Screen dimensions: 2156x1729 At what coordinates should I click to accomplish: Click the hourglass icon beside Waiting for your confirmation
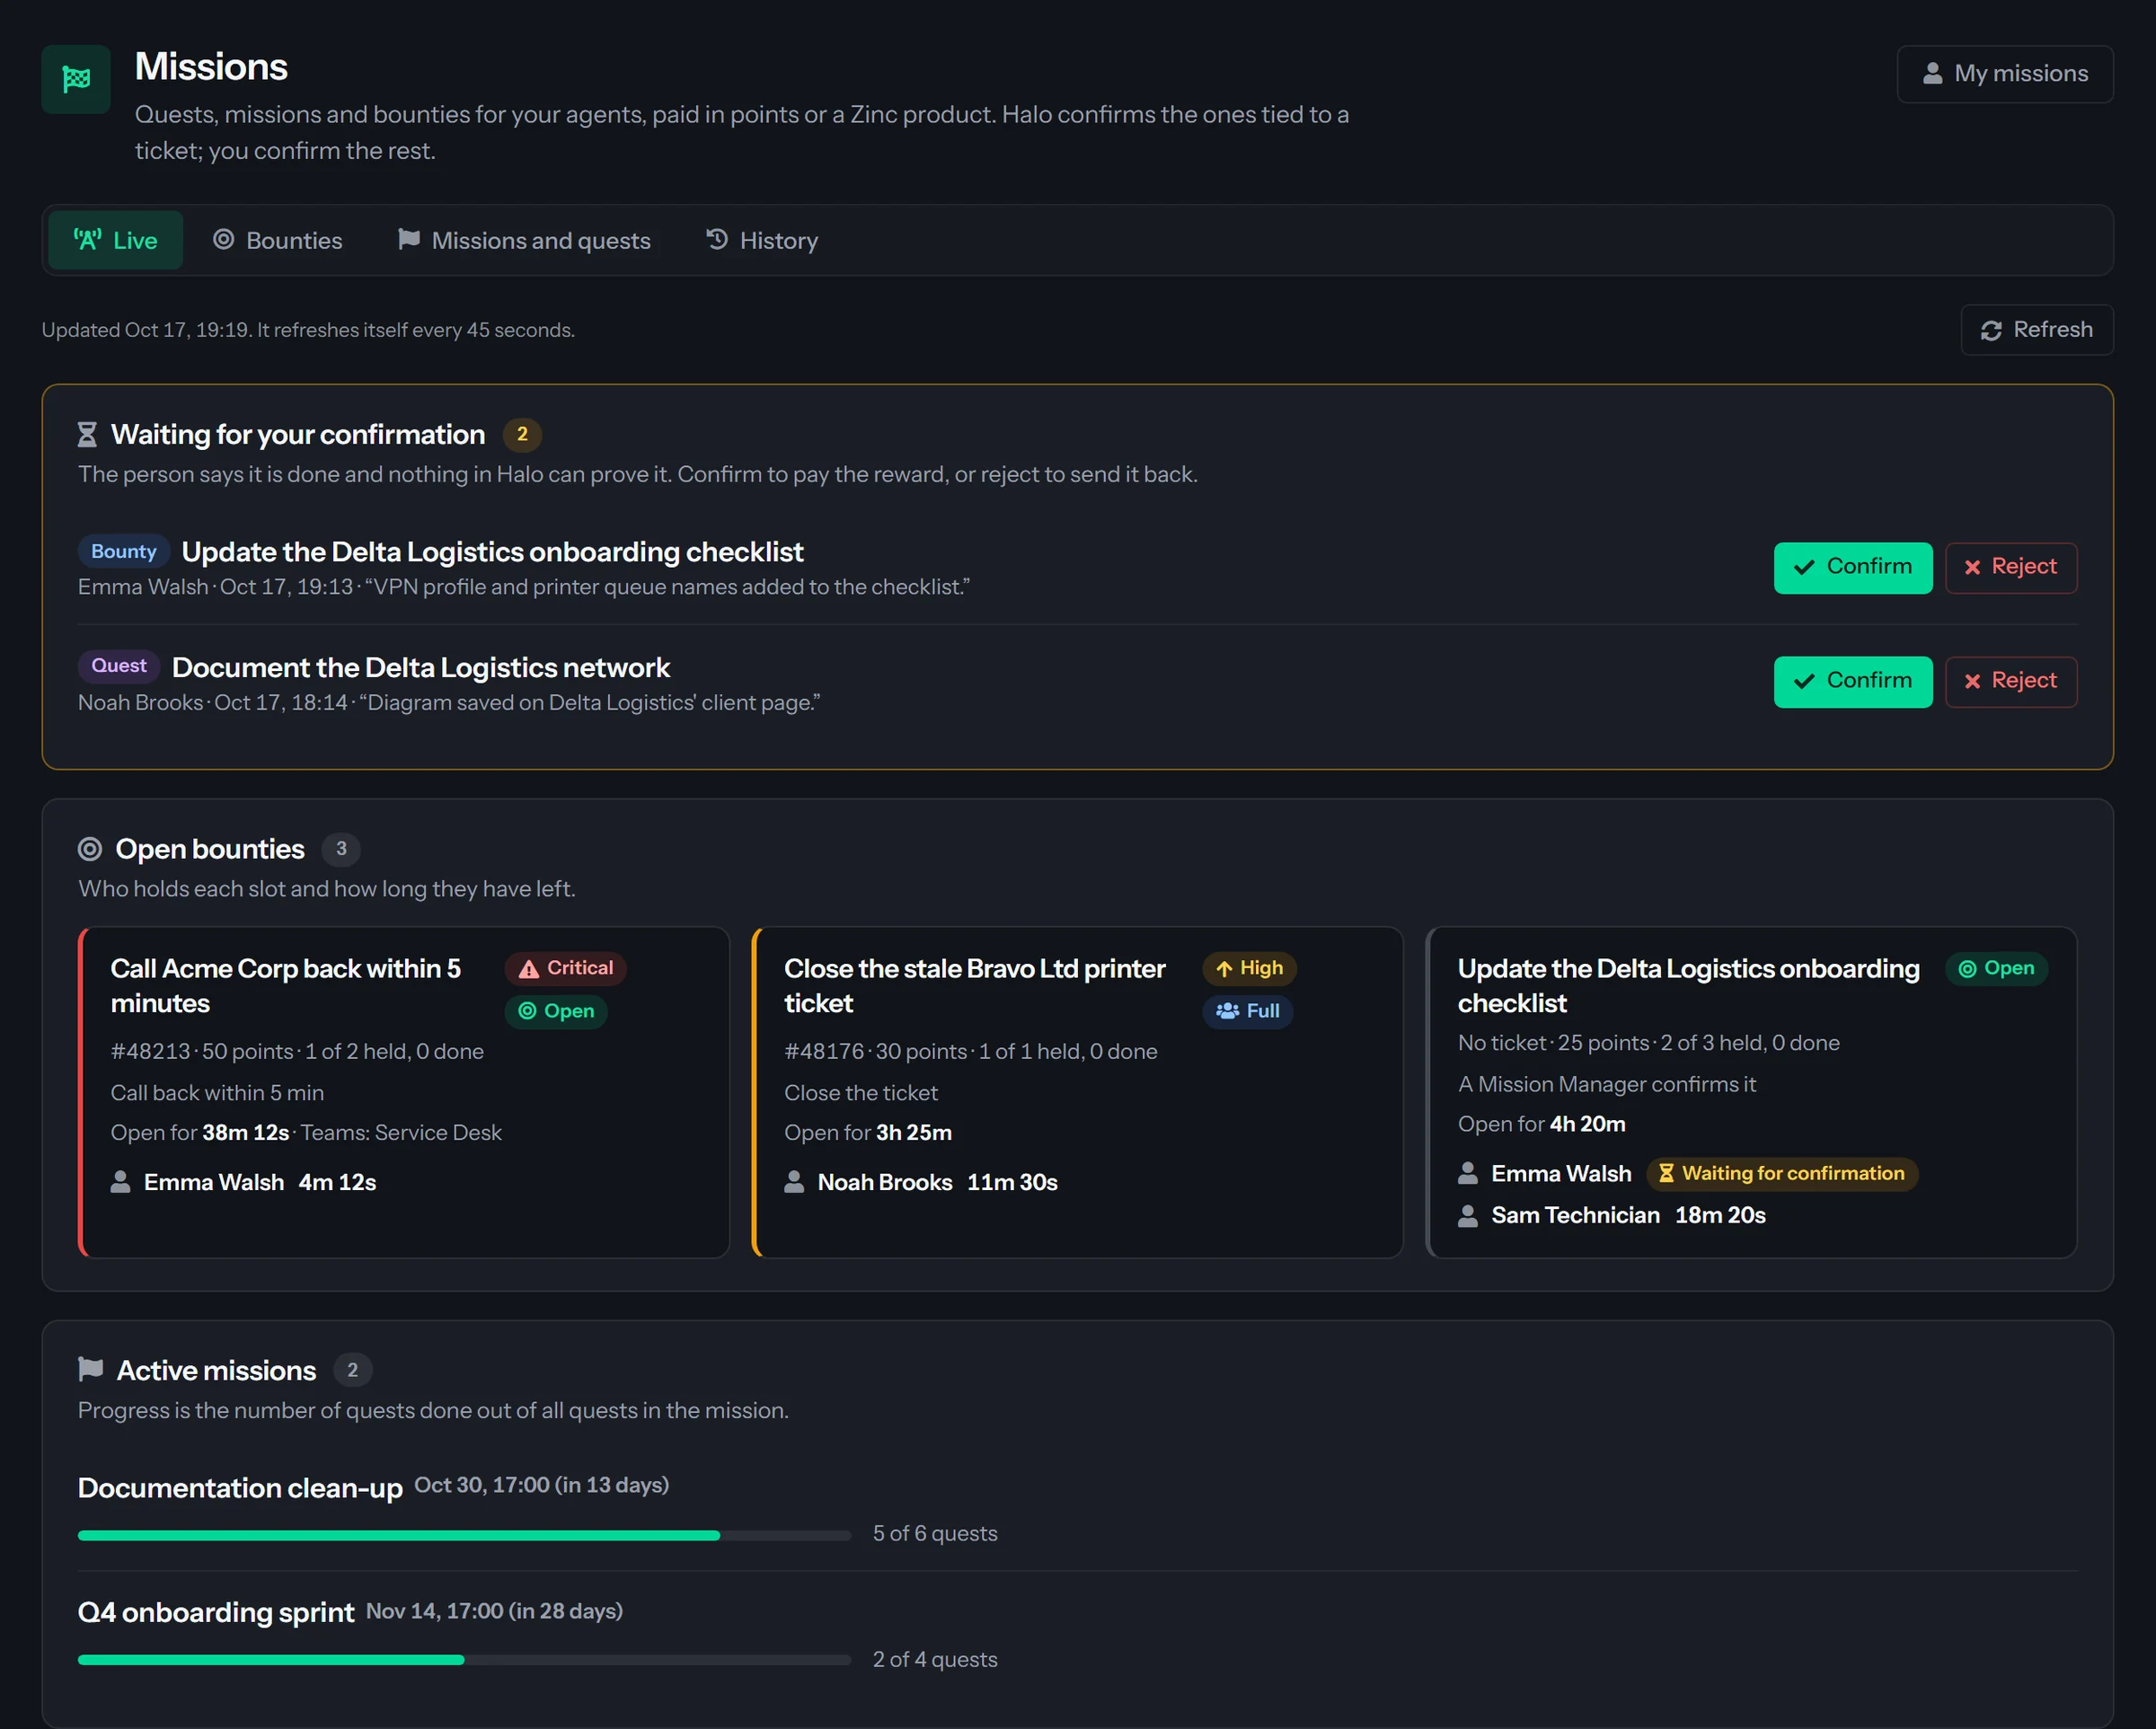coord(87,434)
